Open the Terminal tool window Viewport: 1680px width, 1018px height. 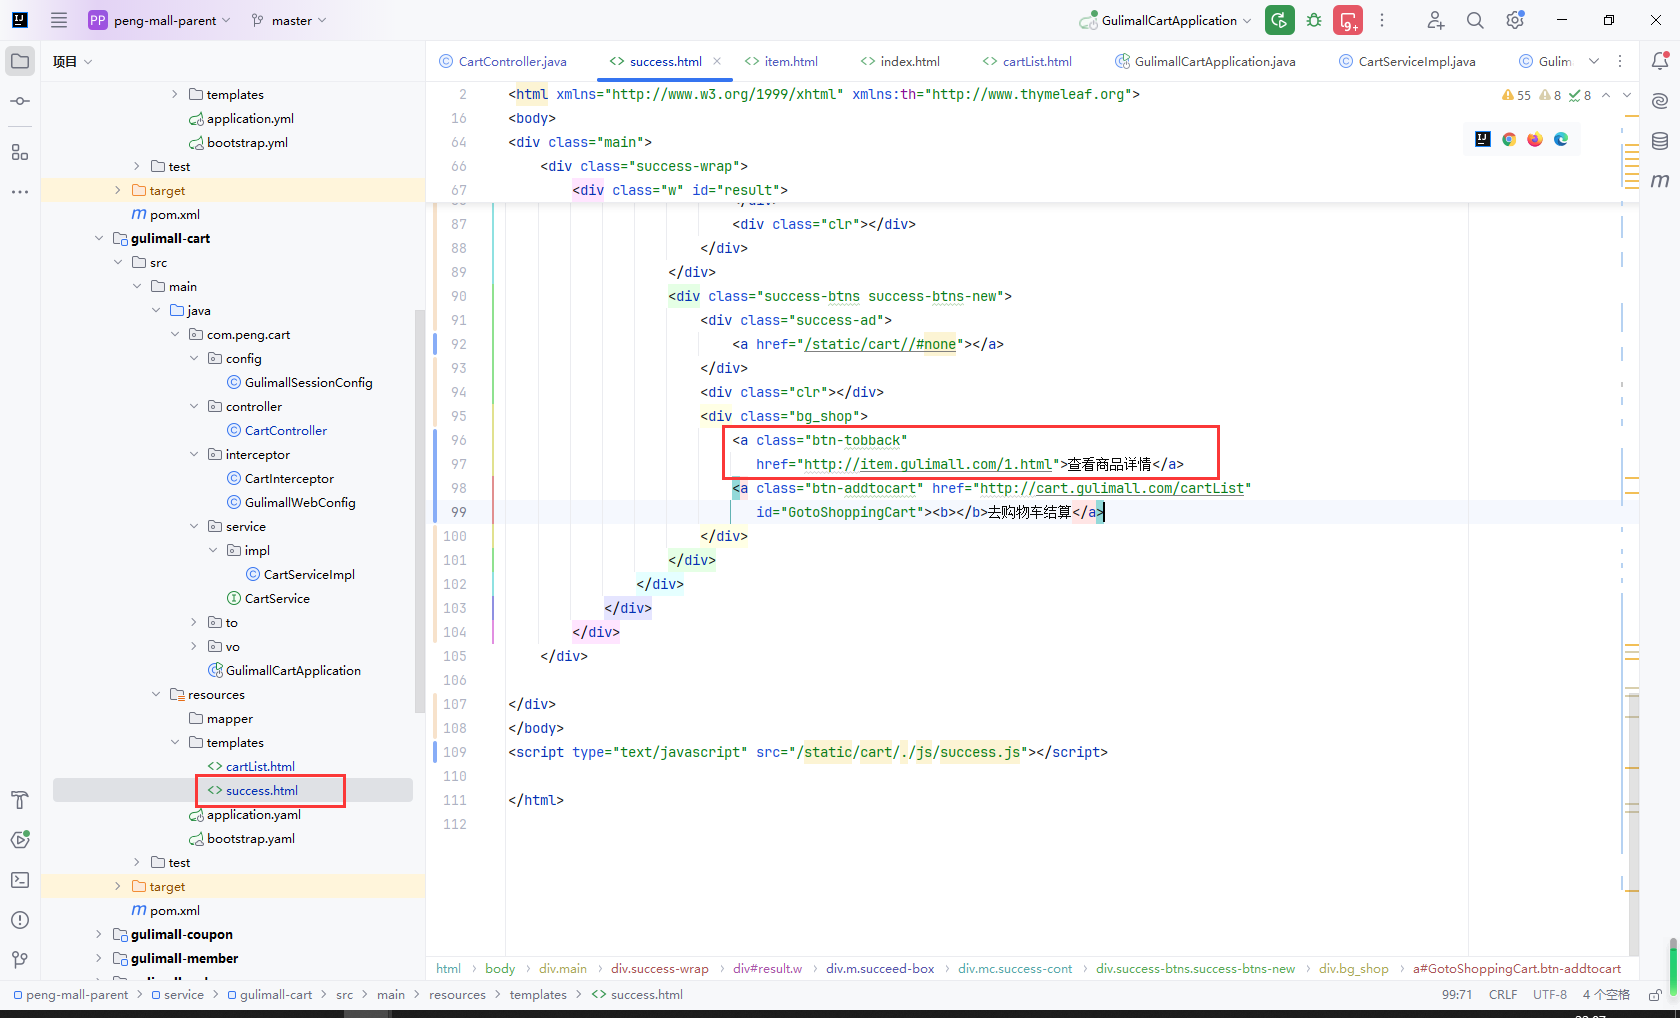click(20, 880)
